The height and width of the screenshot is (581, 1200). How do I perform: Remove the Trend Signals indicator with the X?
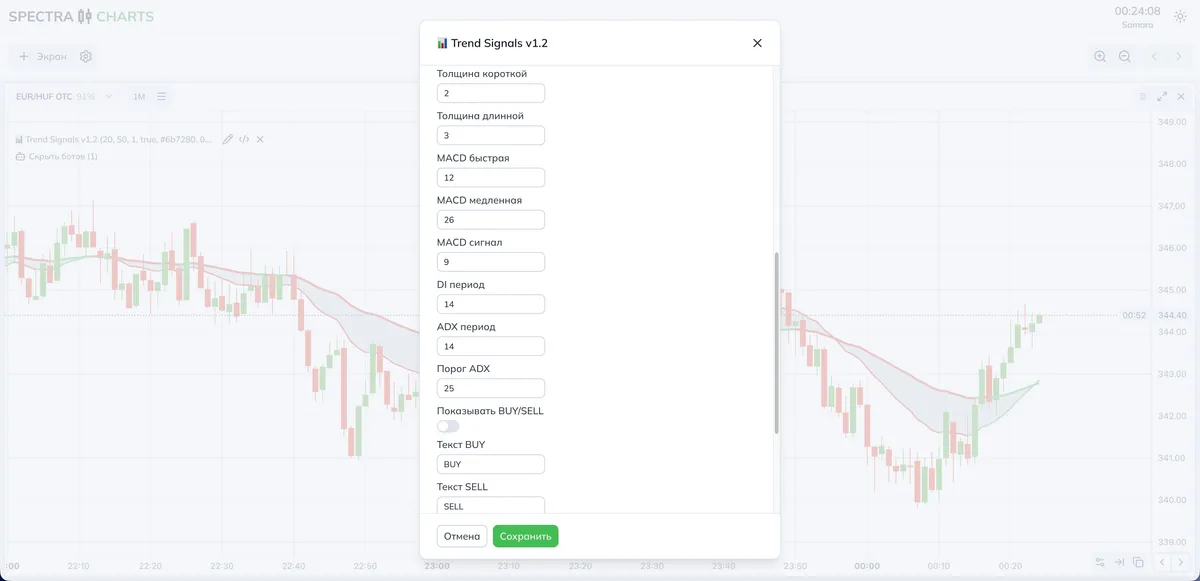259,140
